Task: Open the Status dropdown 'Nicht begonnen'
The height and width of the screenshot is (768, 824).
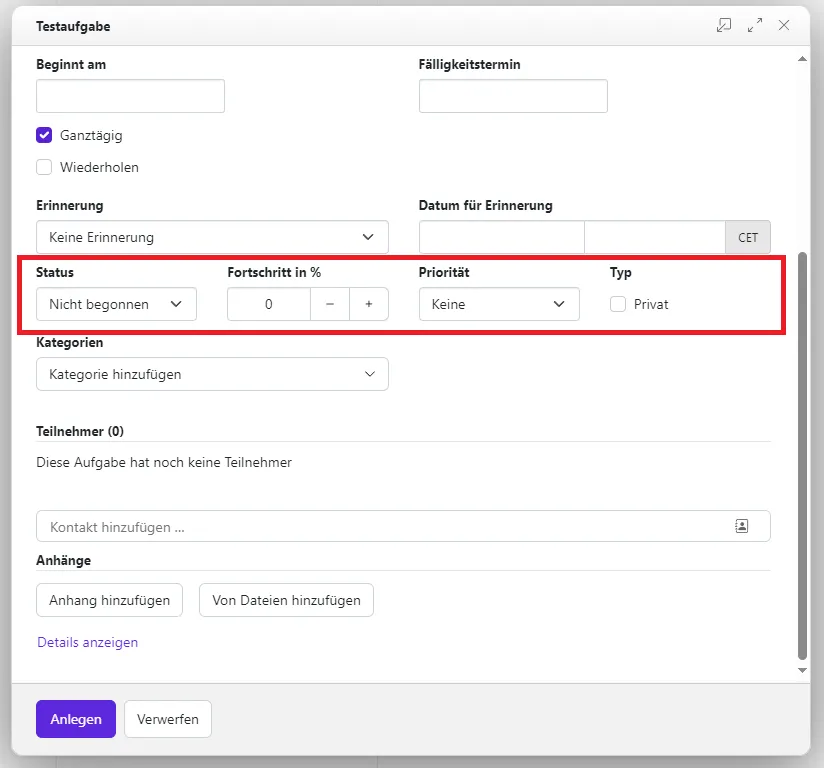Action: point(116,304)
